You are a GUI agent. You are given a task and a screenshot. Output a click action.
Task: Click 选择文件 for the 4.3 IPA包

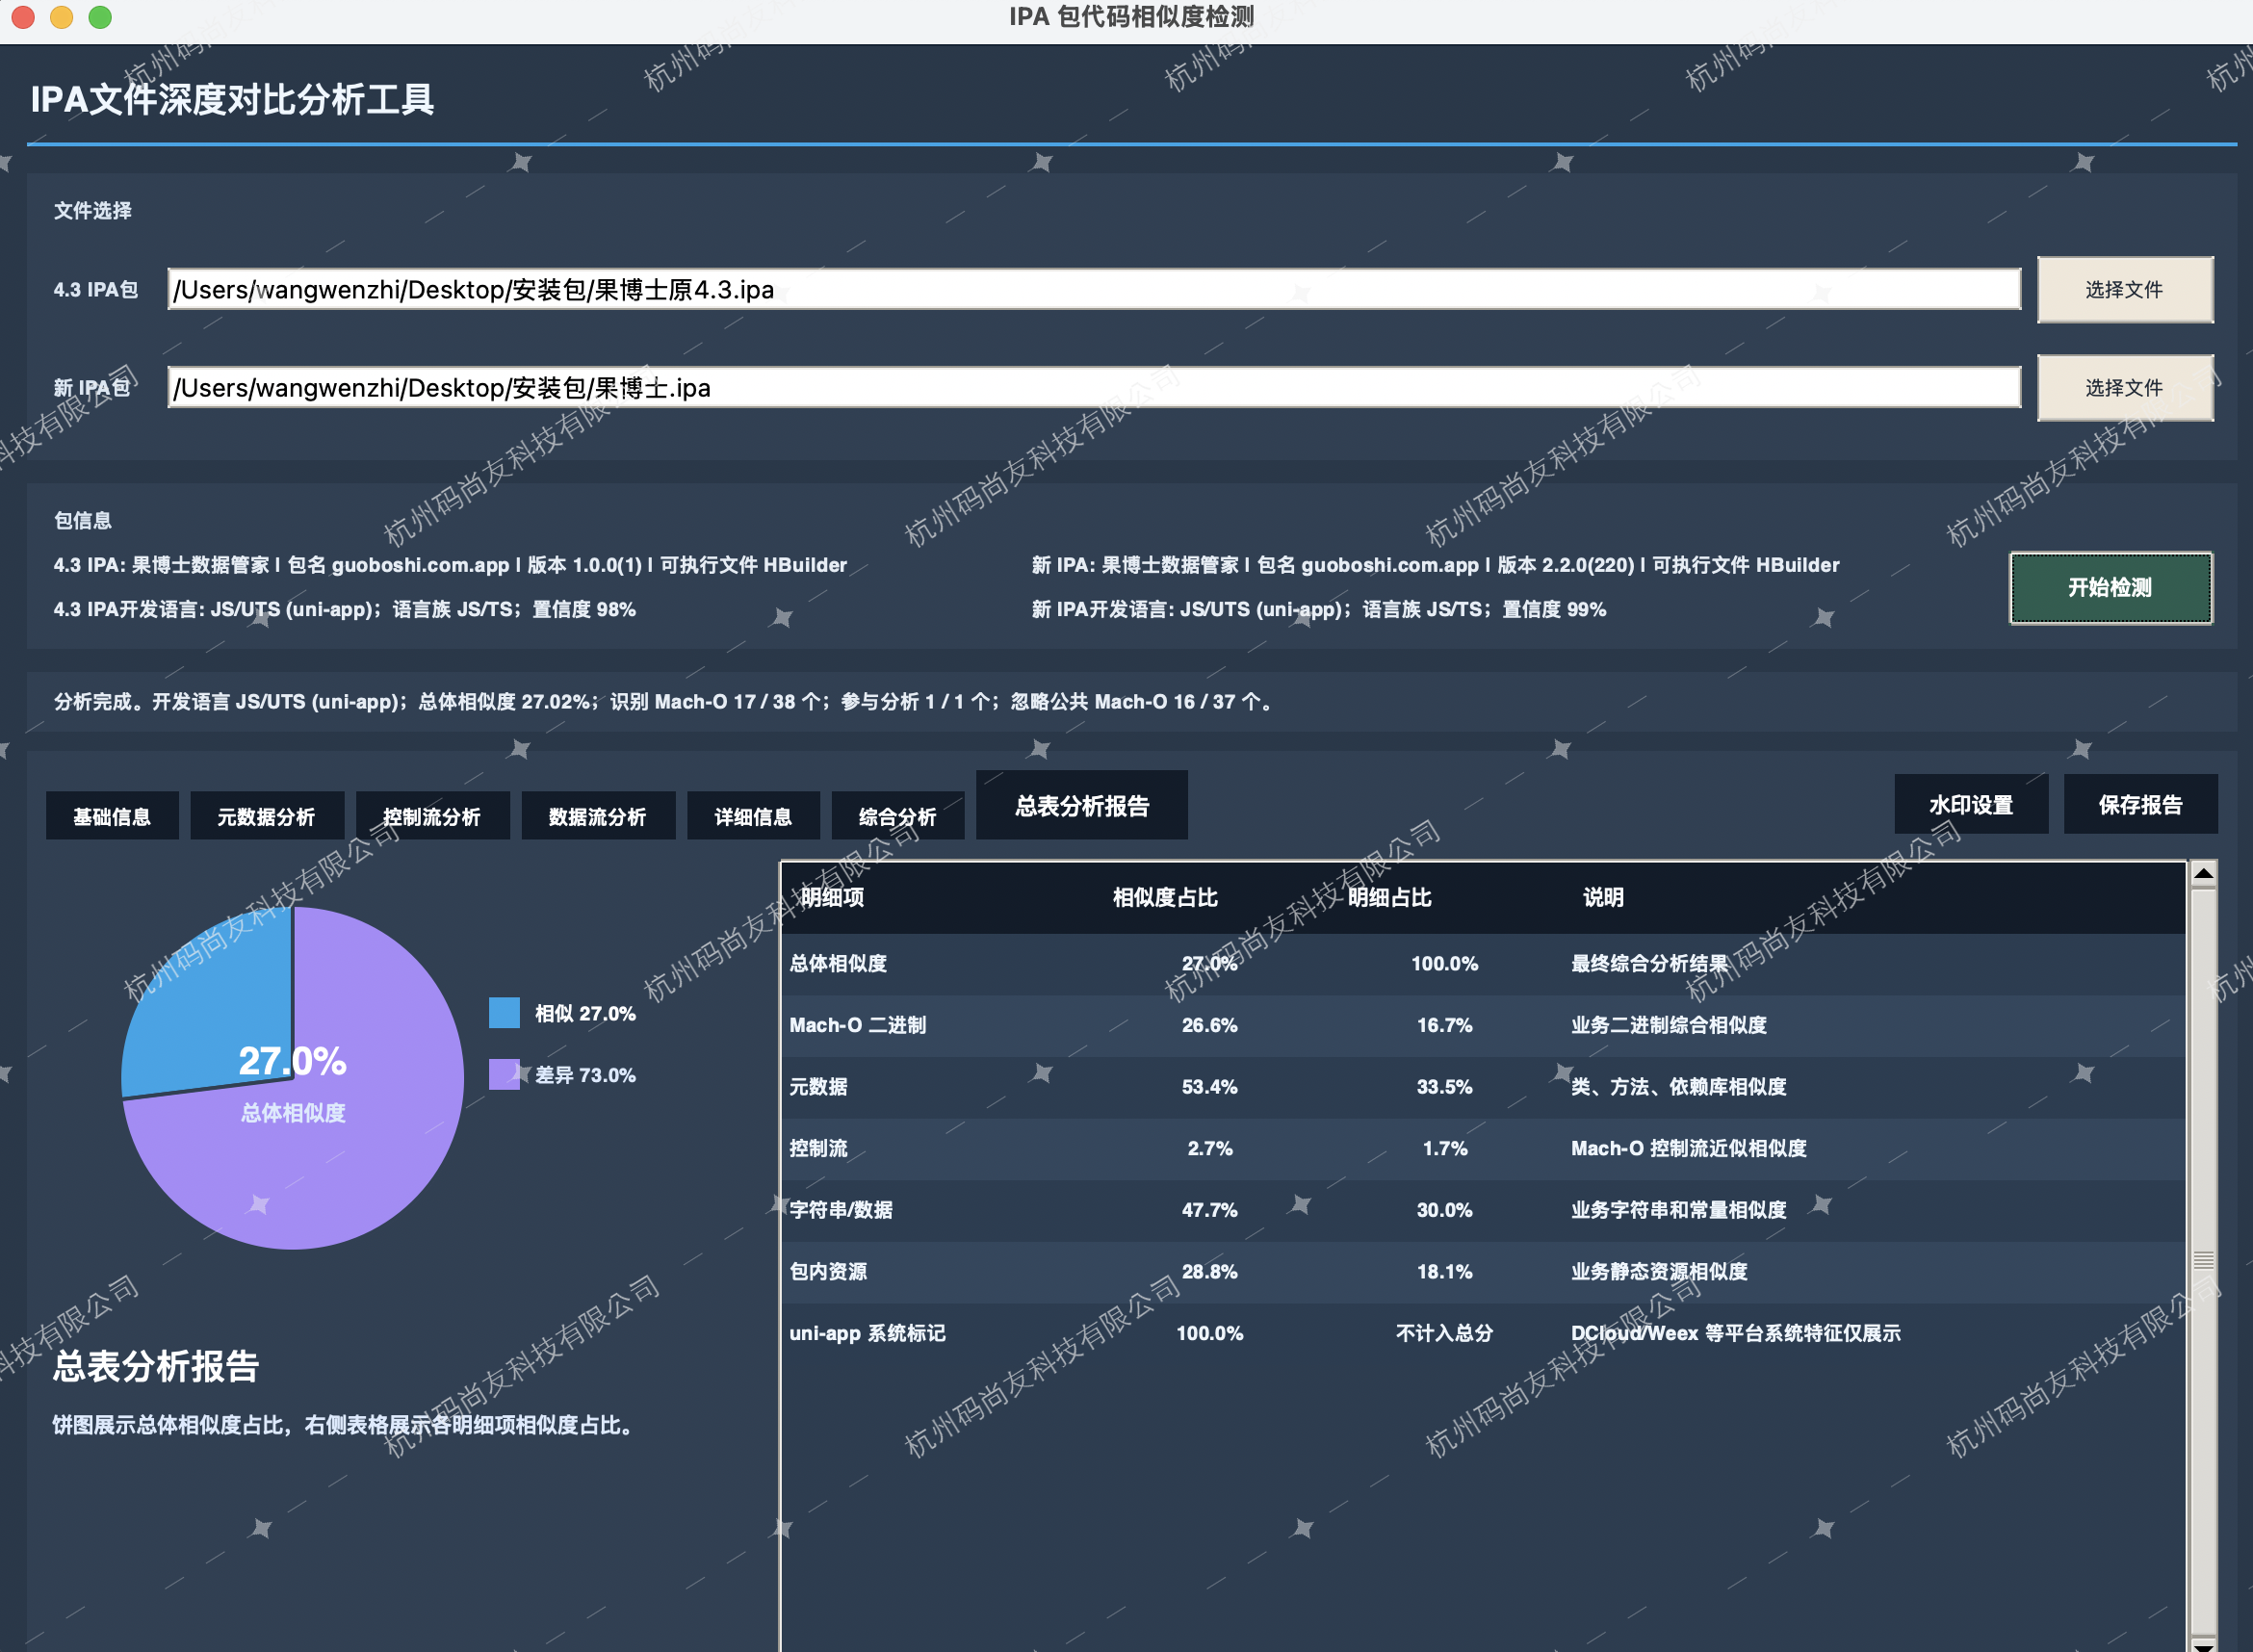pos(2125,290)
